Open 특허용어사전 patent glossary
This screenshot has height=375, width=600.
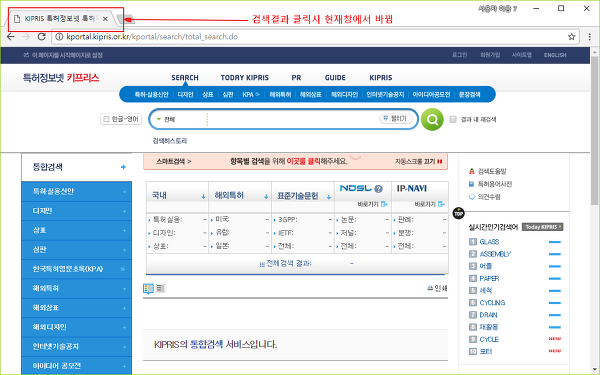(x=495, y=184)
